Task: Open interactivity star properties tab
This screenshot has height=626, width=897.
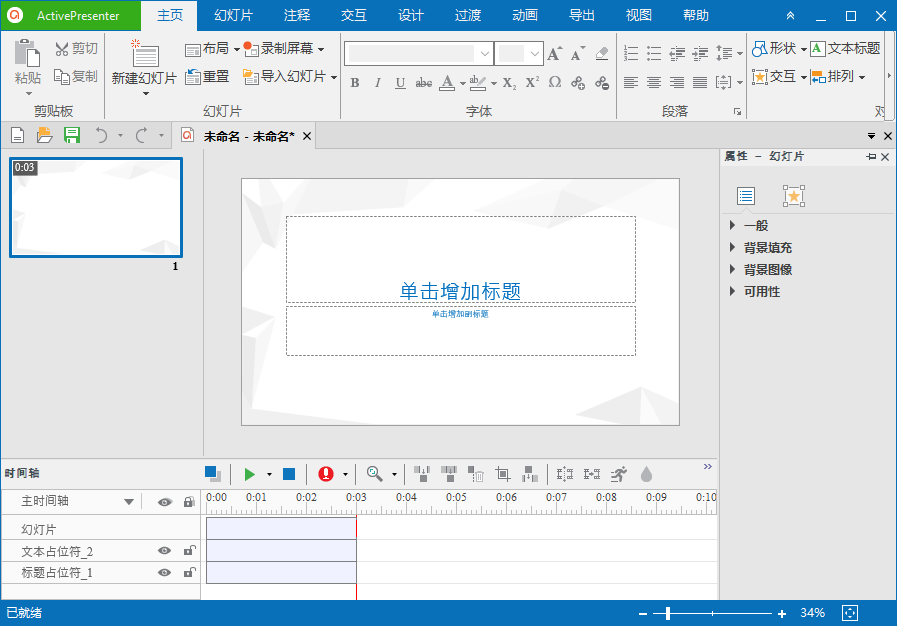Action: (794, 196)
